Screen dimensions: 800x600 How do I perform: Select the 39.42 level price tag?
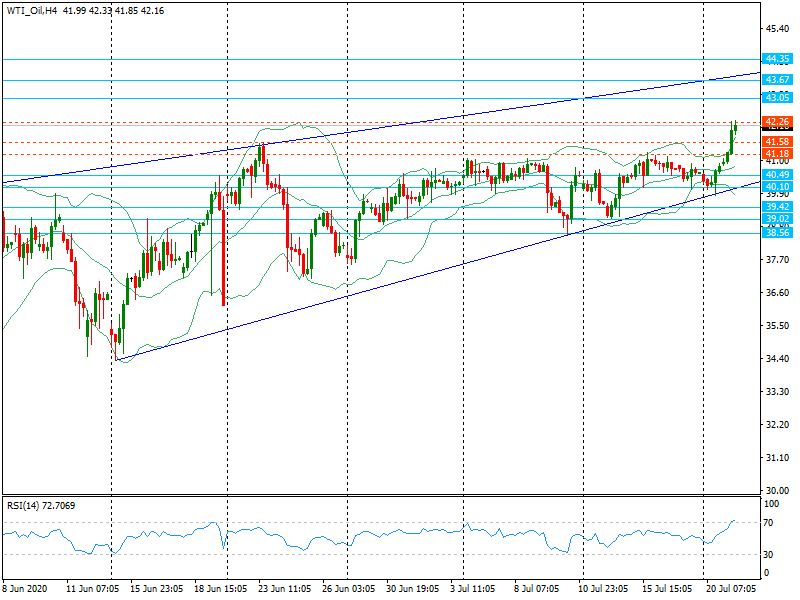(x=777, y=207)
